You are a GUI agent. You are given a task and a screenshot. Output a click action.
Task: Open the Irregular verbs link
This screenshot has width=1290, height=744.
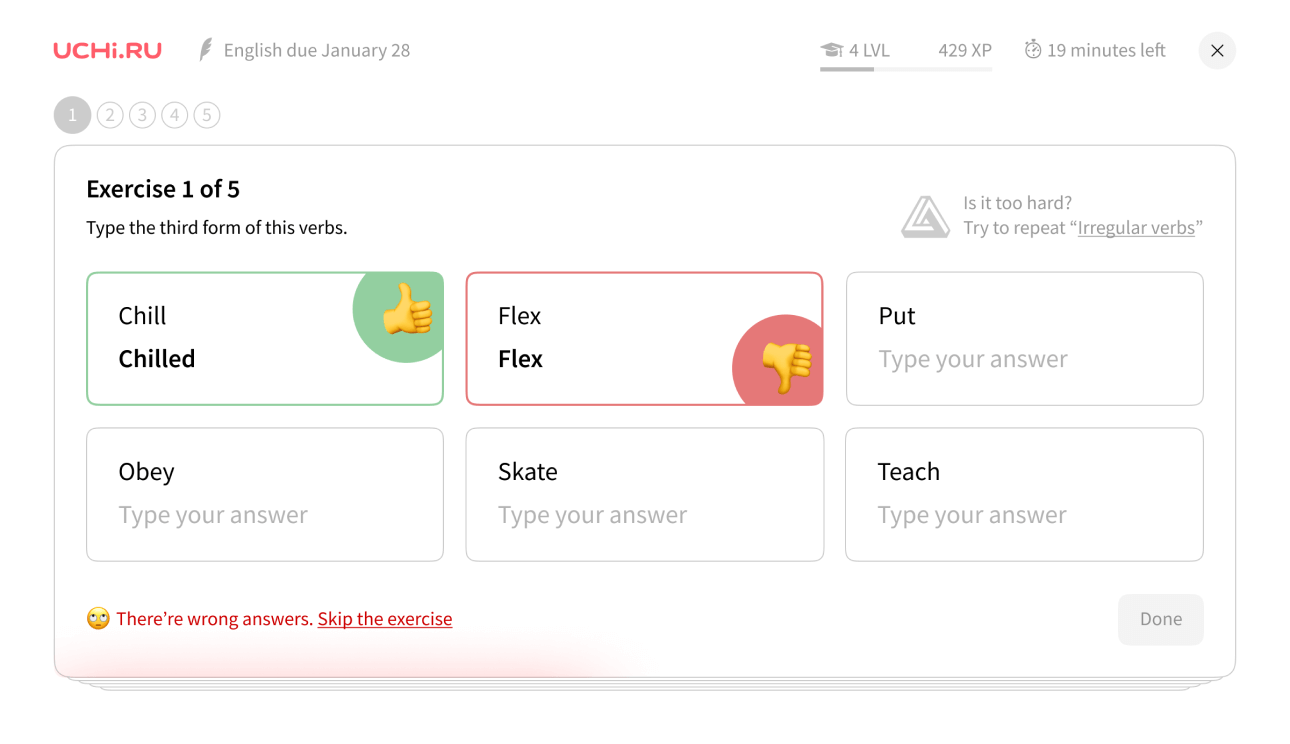pyautogui.click(x=1136, y=228)
